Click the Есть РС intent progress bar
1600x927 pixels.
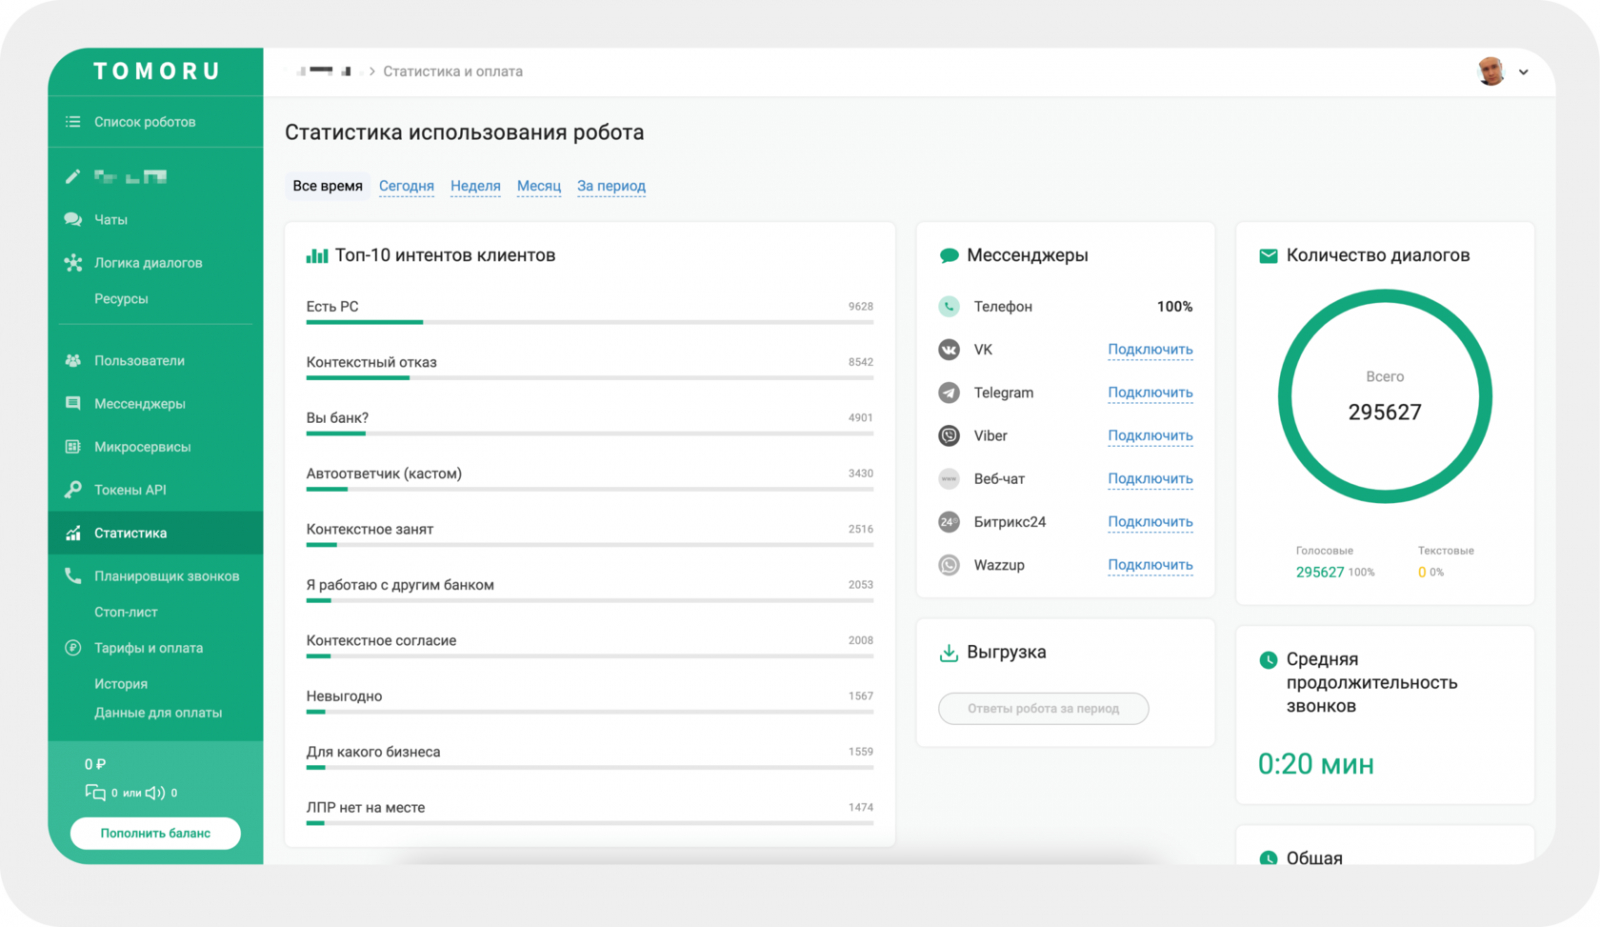point(589,322)
